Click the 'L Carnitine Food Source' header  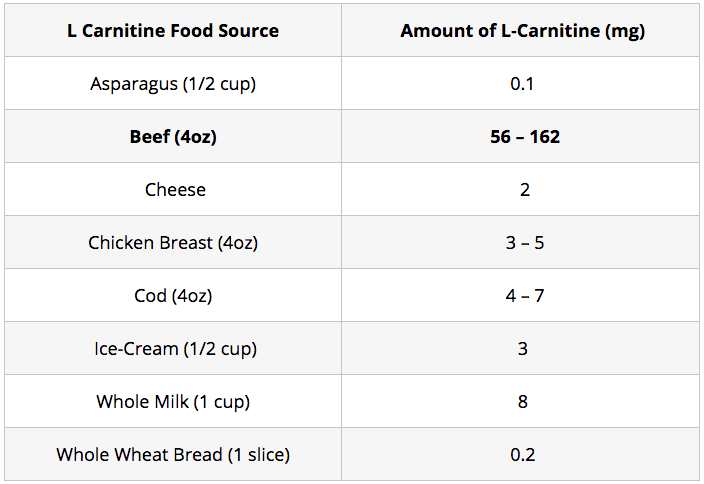point(173,31)
